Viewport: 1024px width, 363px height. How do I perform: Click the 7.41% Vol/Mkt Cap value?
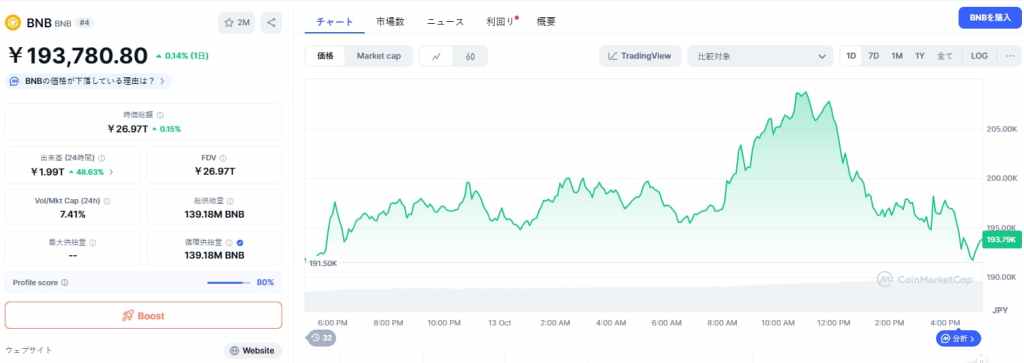(72, 214)
